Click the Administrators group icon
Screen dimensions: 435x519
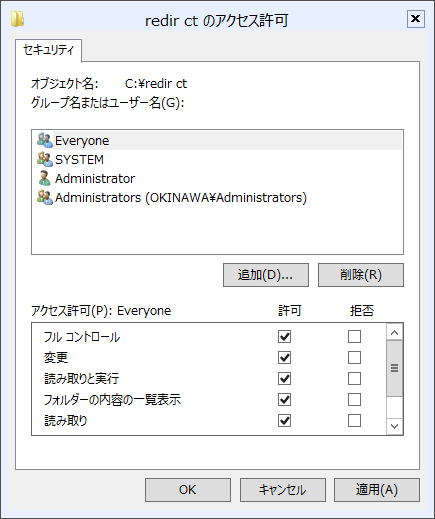pos(45,197)
